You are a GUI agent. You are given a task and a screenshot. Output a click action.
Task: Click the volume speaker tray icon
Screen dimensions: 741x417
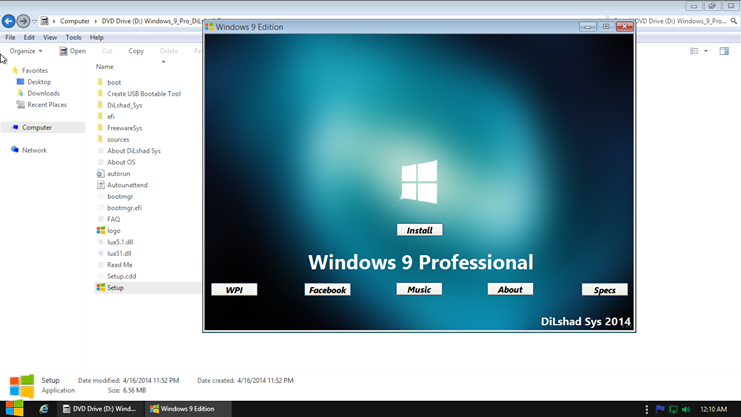686,409
